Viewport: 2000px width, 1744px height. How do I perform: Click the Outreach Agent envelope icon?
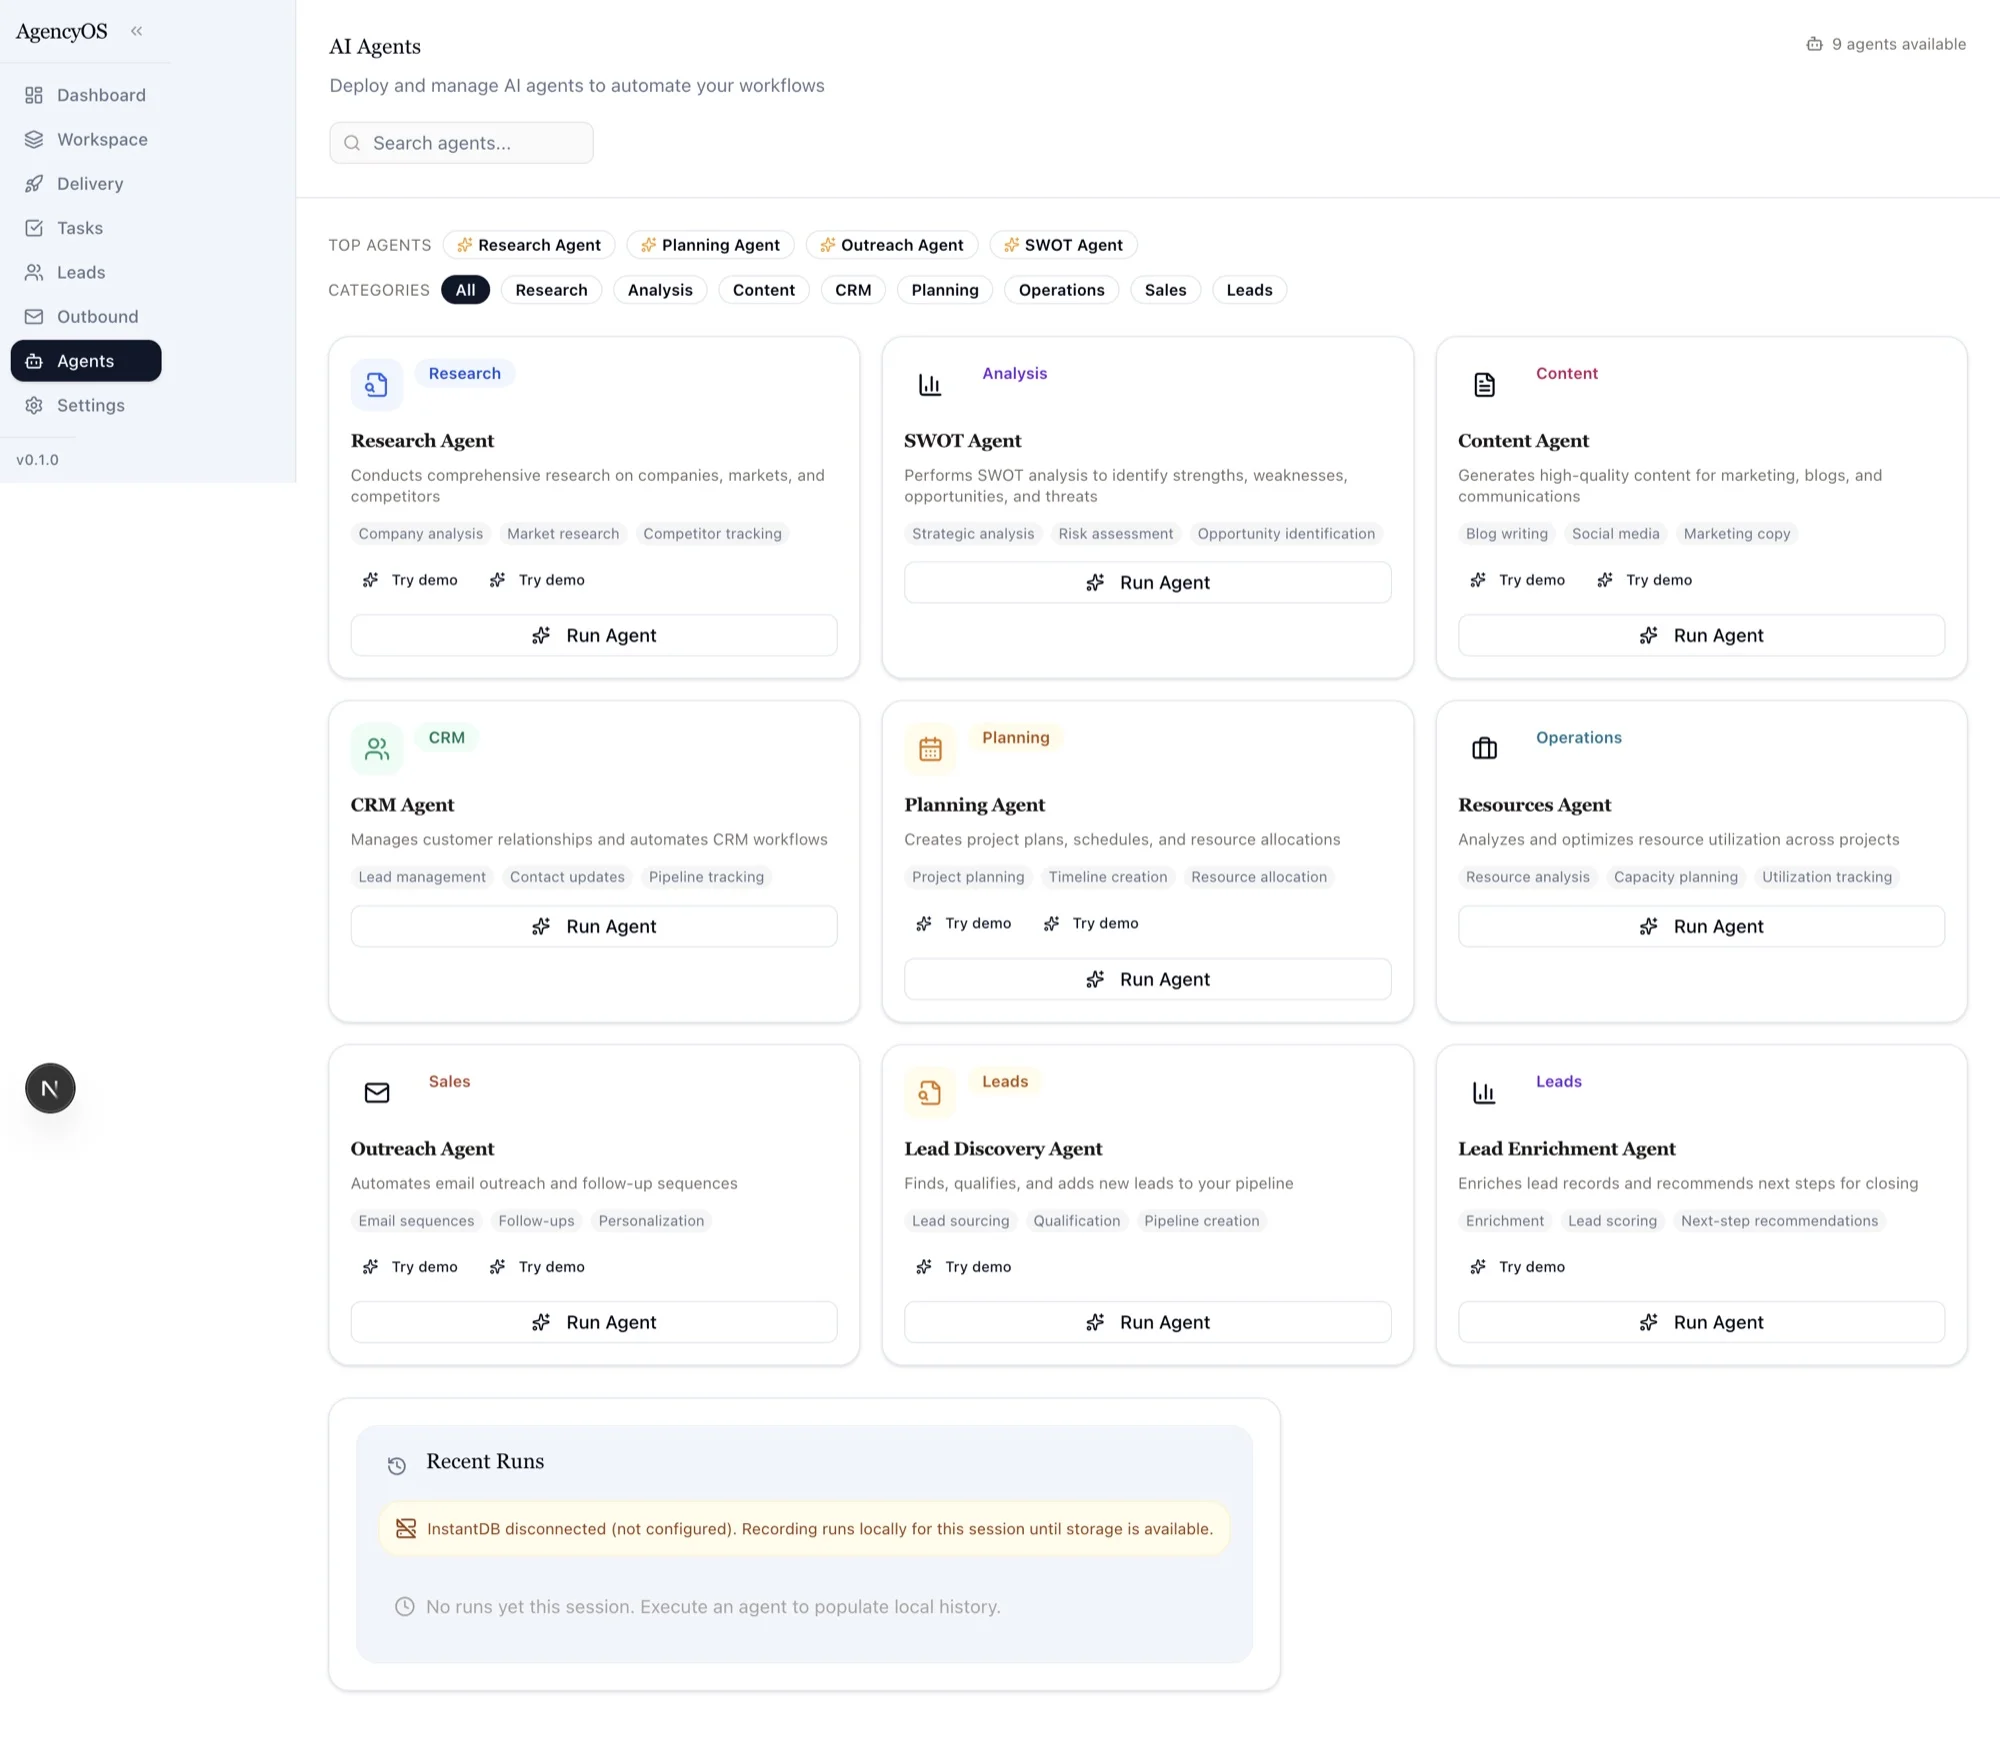point(376,1093)
